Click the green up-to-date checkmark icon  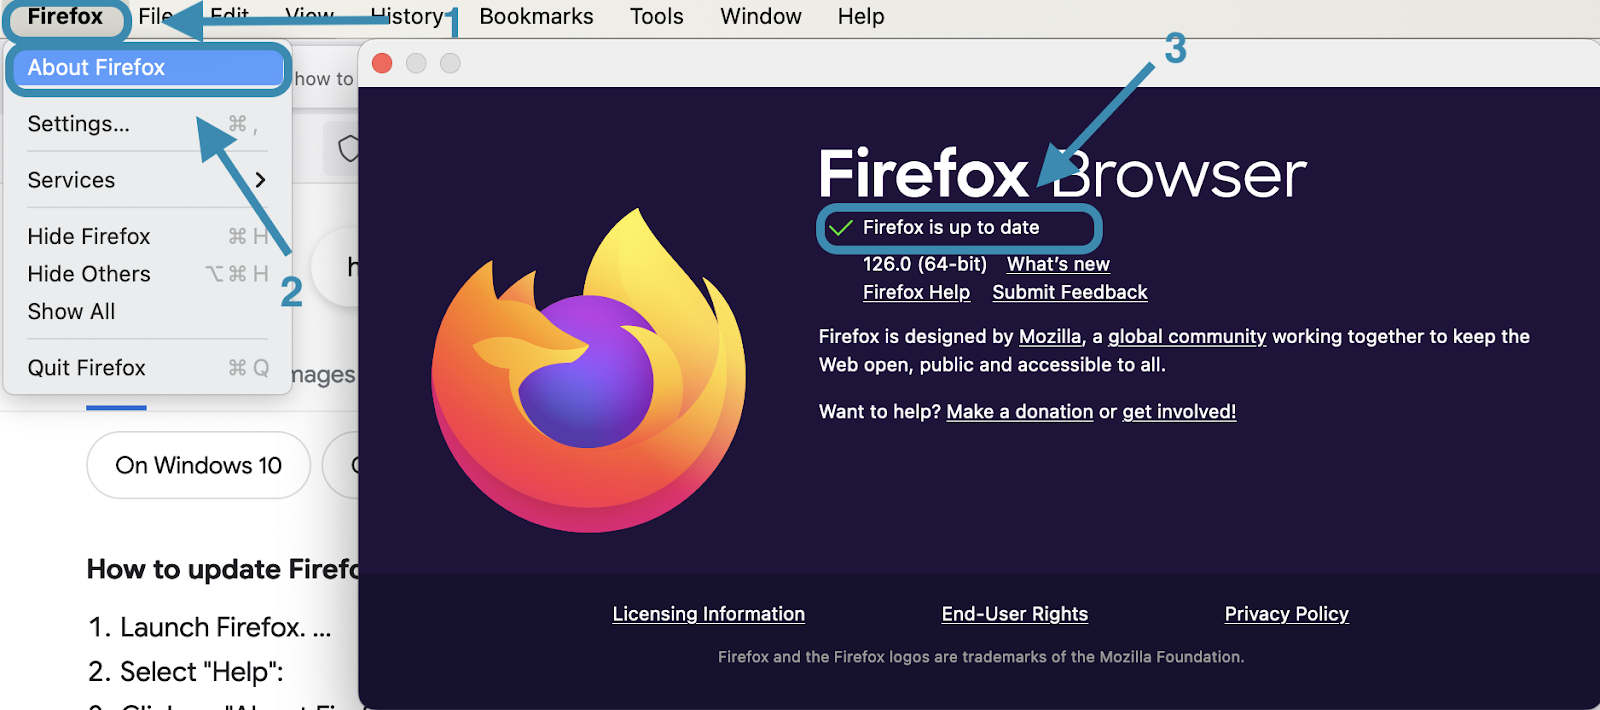841,228
